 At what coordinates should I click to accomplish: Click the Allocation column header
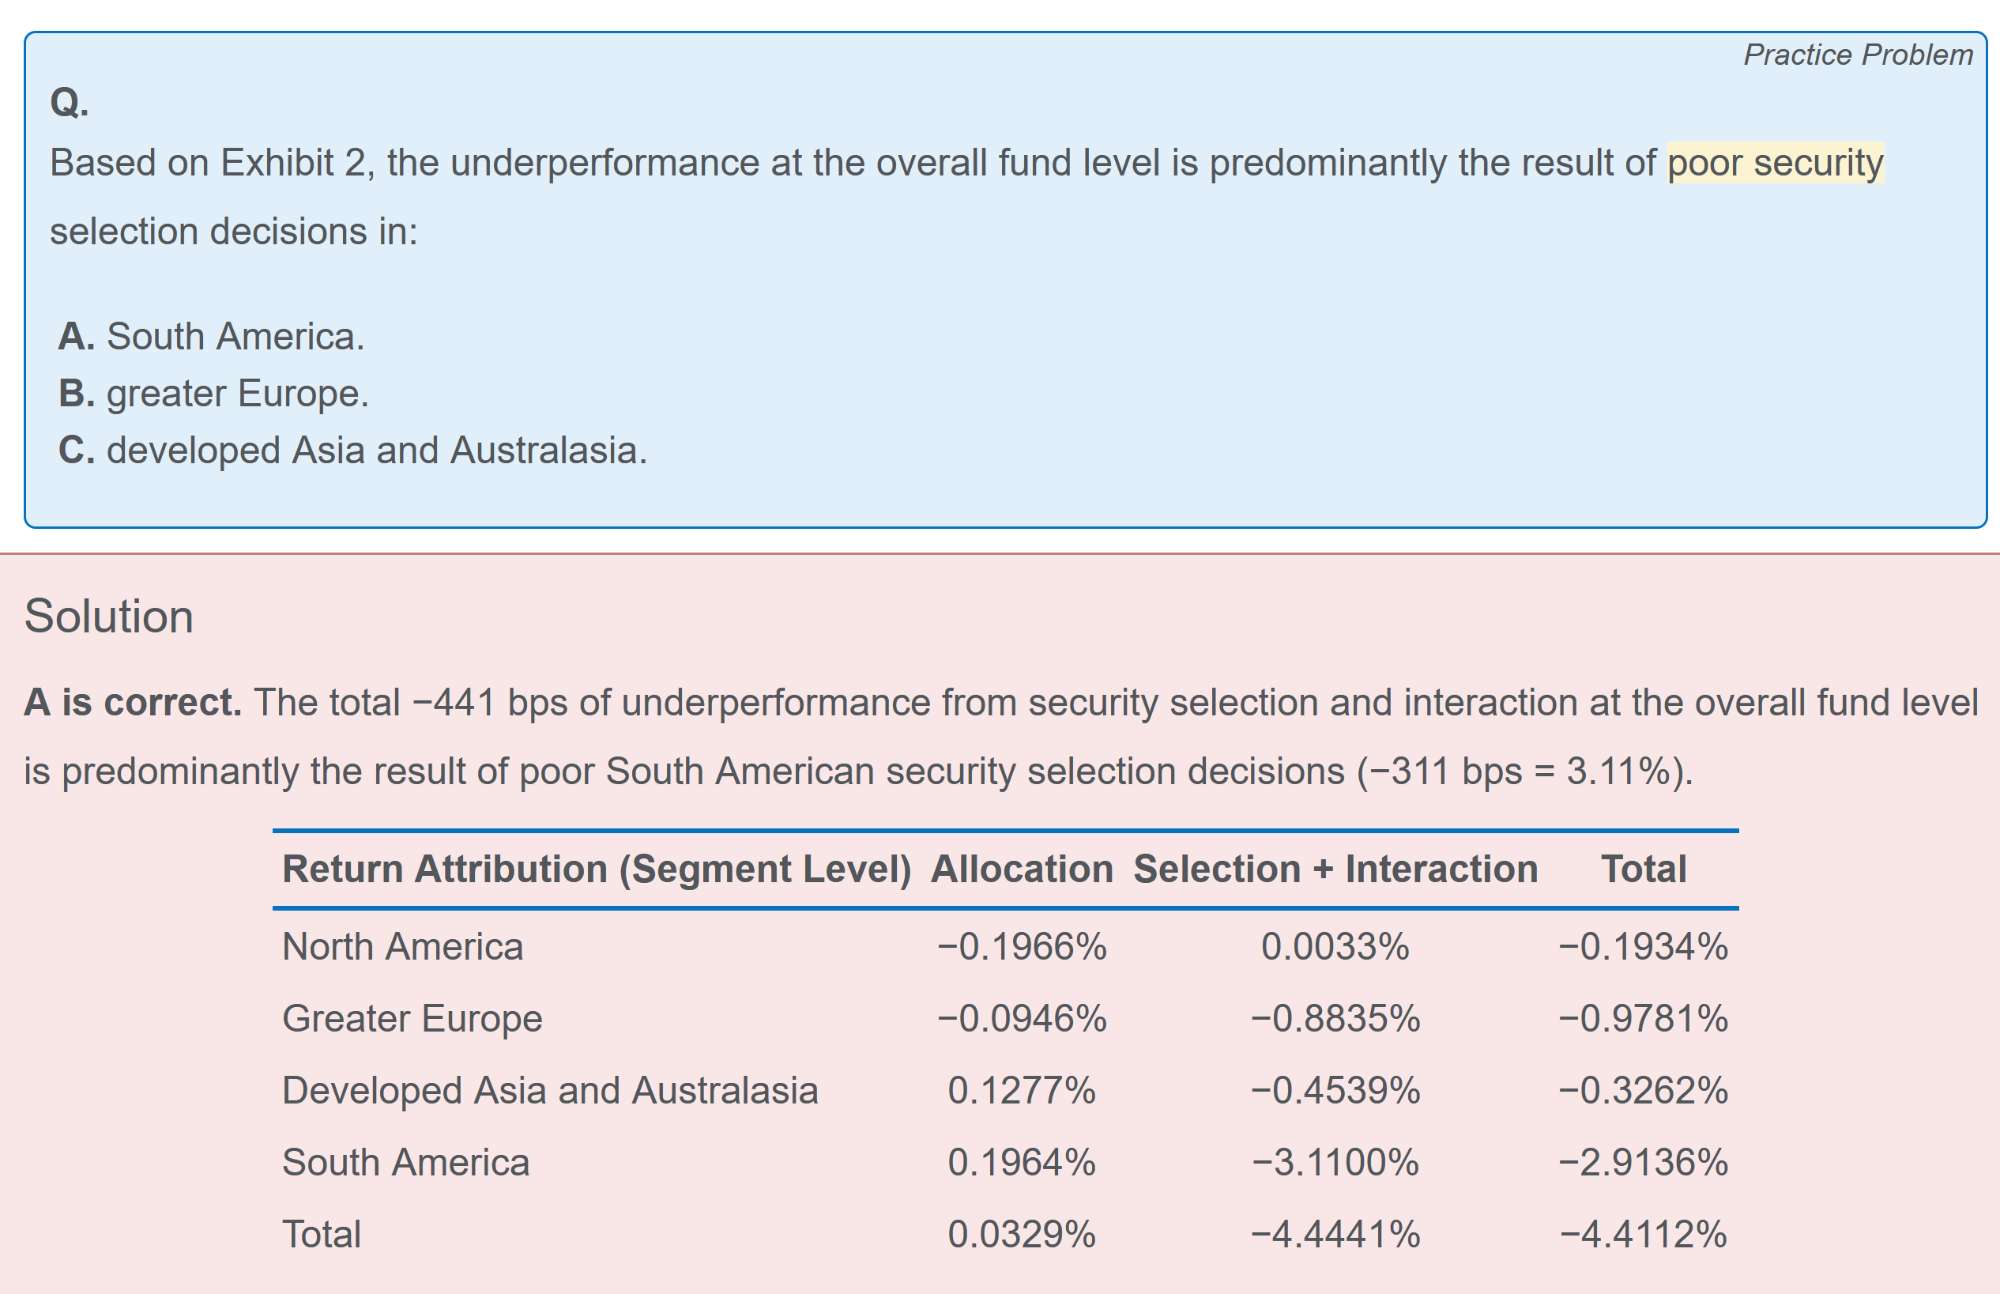pos(1022,869)
